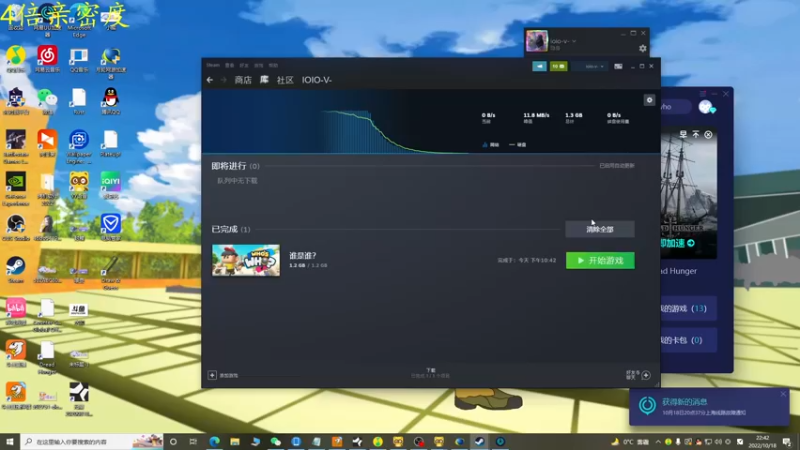Viewport: 800px width, 450px height.
Task: Enter Steam Big Picture mode icon
Action: (618, 66)
